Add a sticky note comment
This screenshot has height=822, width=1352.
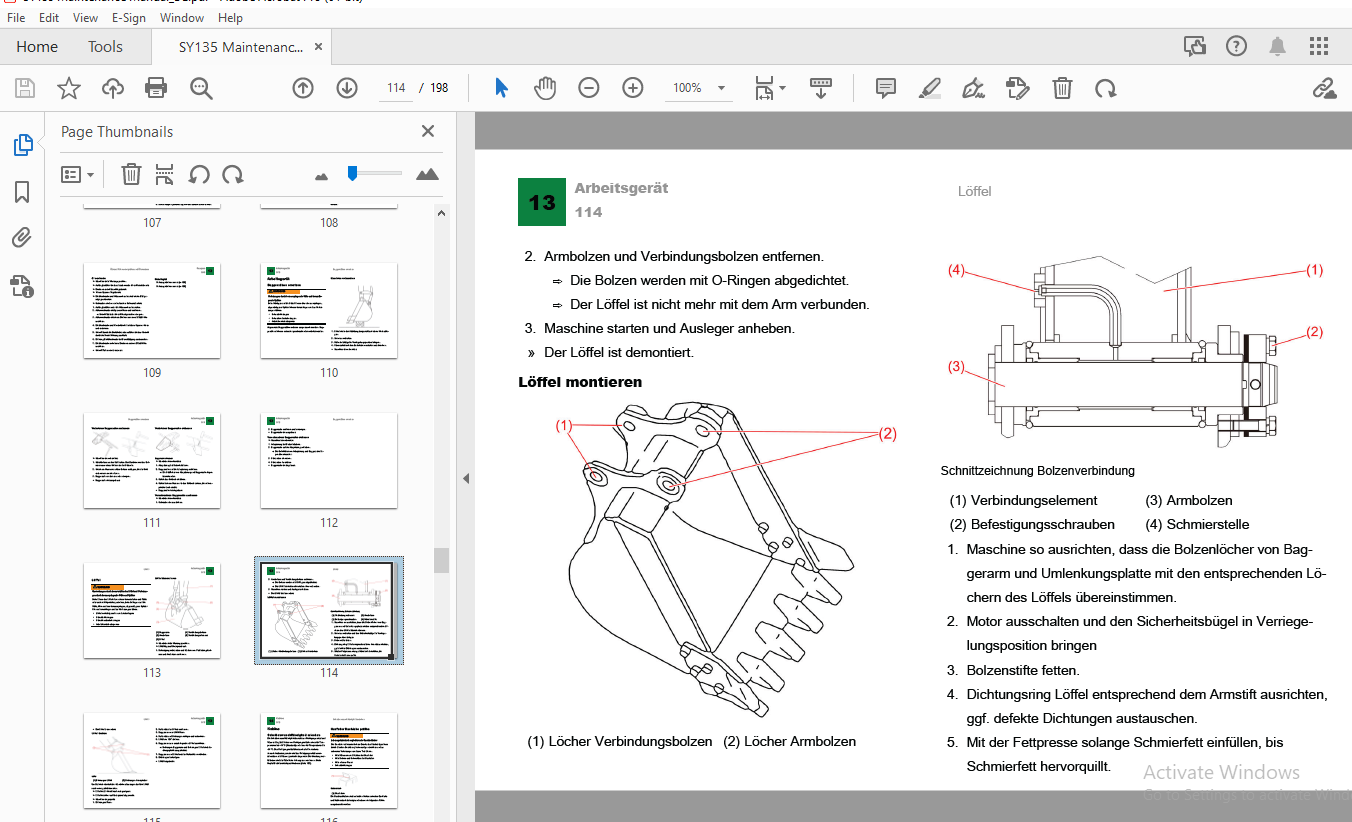(886, 88)
